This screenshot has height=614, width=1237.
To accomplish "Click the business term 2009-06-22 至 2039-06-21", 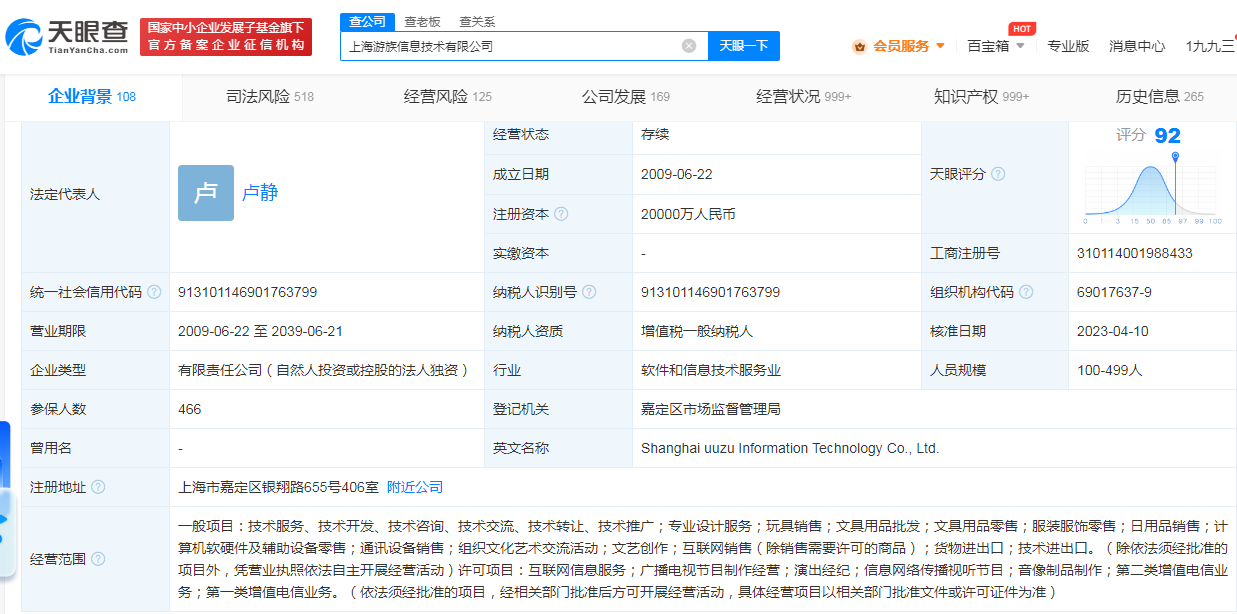I will tap(261, 331).
